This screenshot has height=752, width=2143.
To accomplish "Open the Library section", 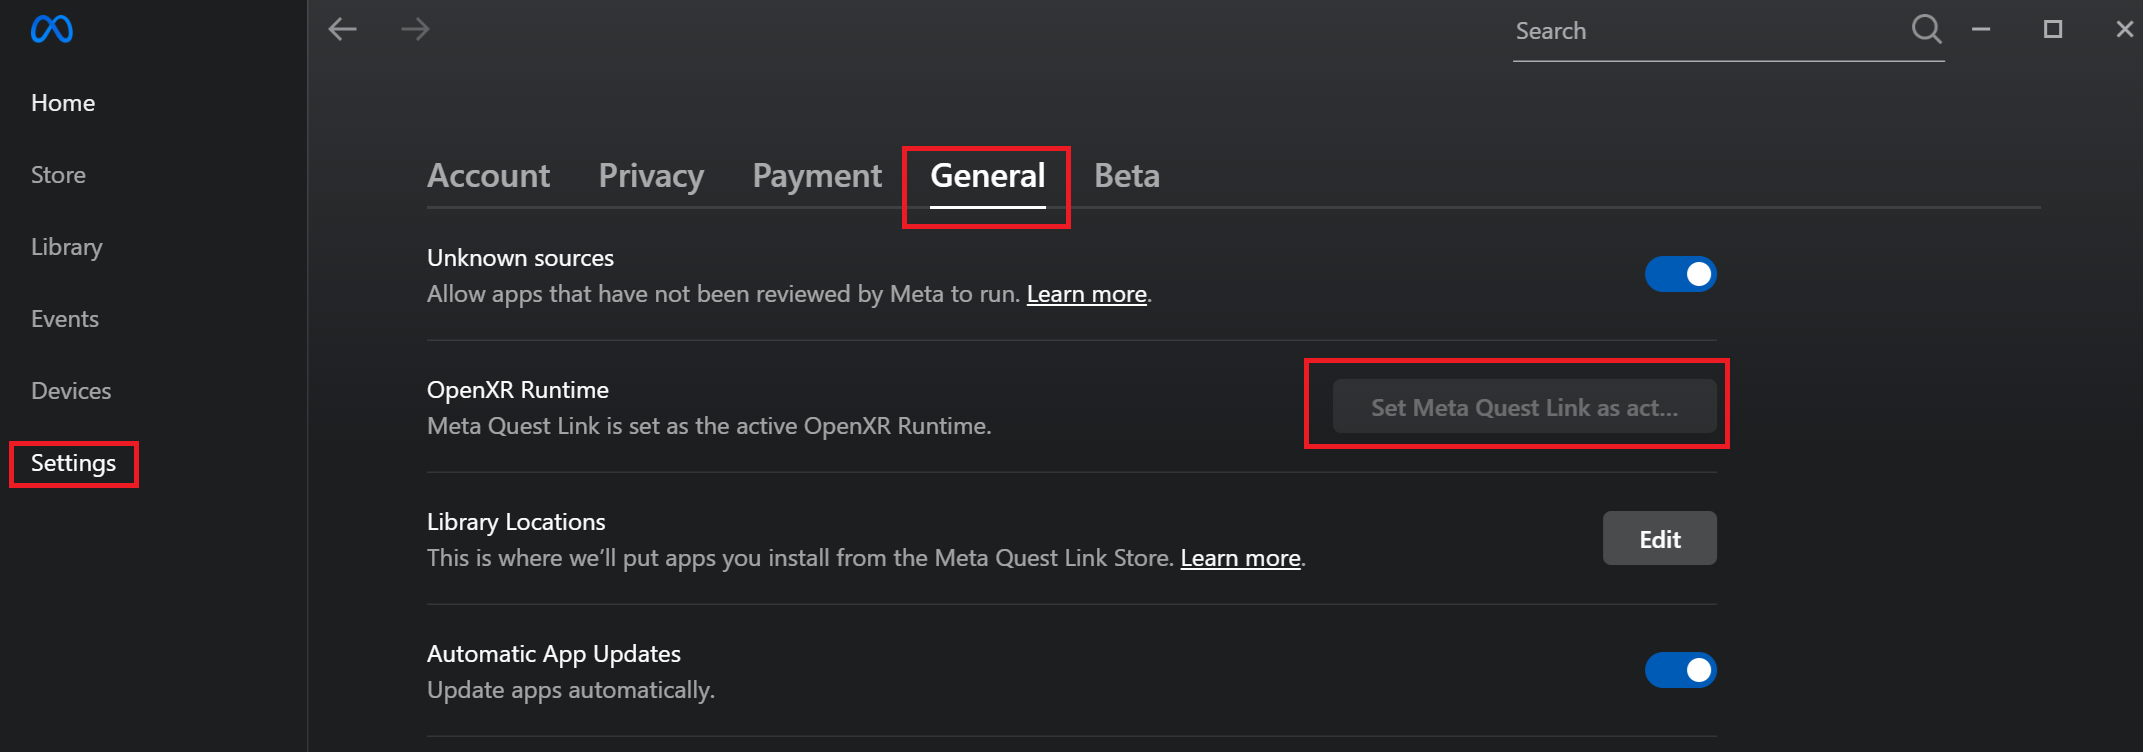I will click(66, 246).
